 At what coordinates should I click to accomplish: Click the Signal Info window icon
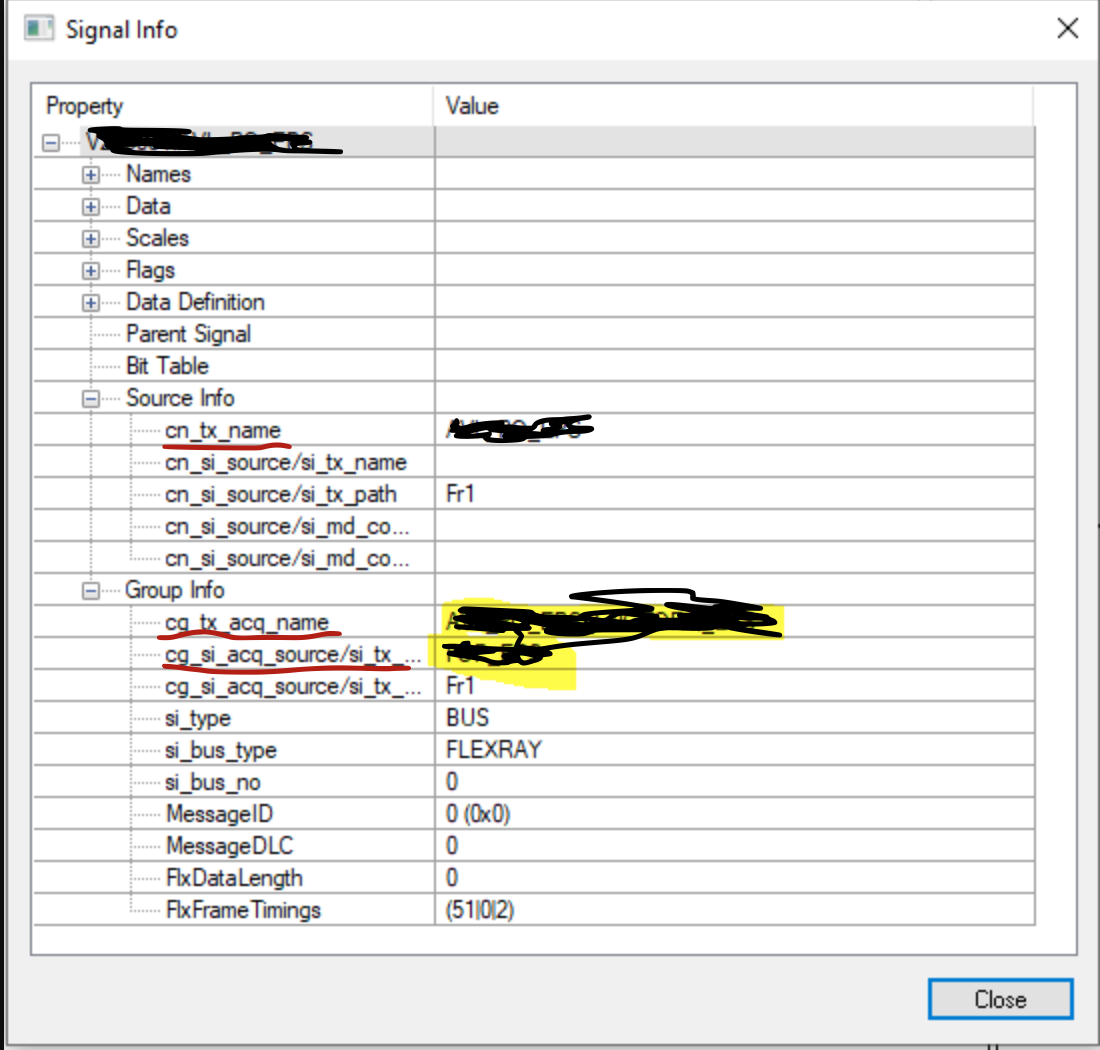point(39,29)
